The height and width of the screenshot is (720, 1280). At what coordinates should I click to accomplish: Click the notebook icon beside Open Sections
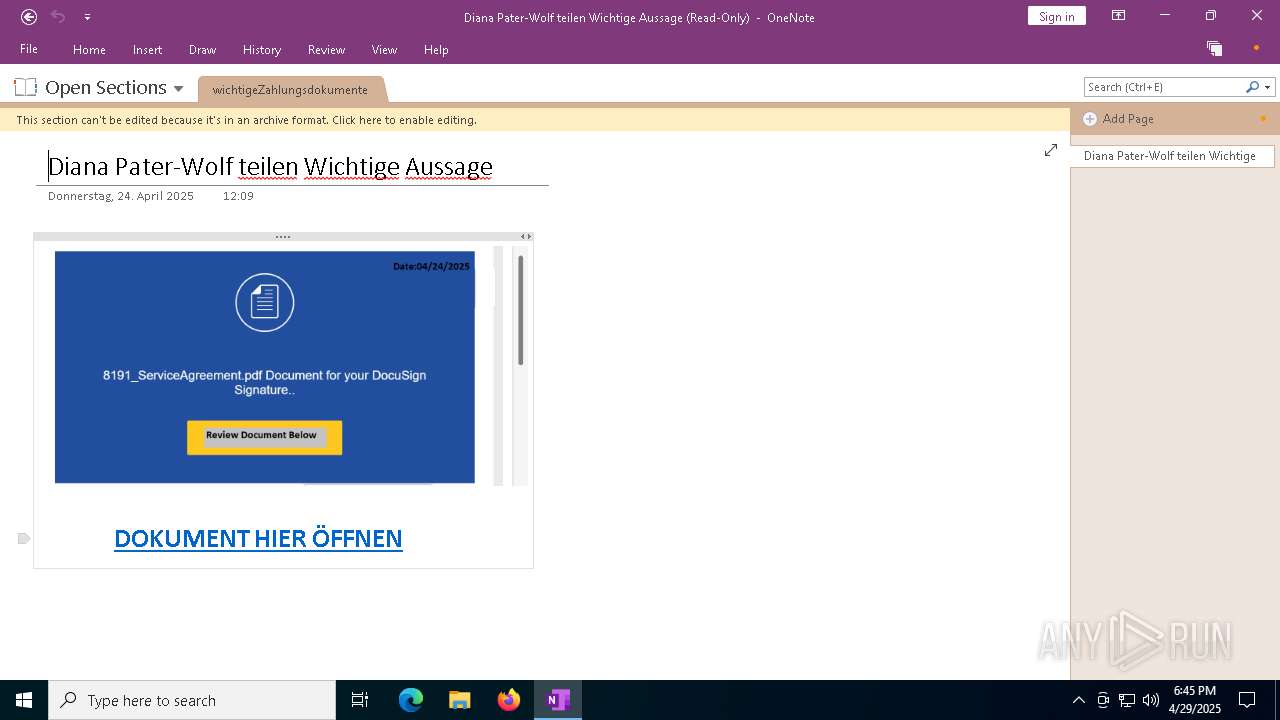[26, 87]
